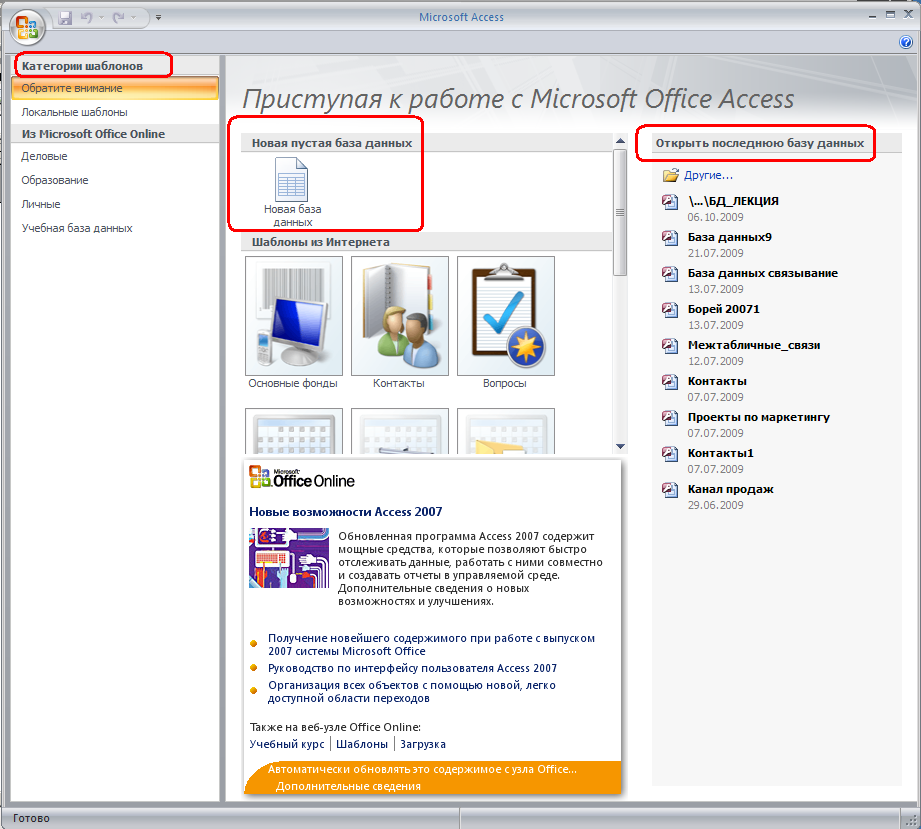Open Новые возможности Access 2007 heading link

345,512
